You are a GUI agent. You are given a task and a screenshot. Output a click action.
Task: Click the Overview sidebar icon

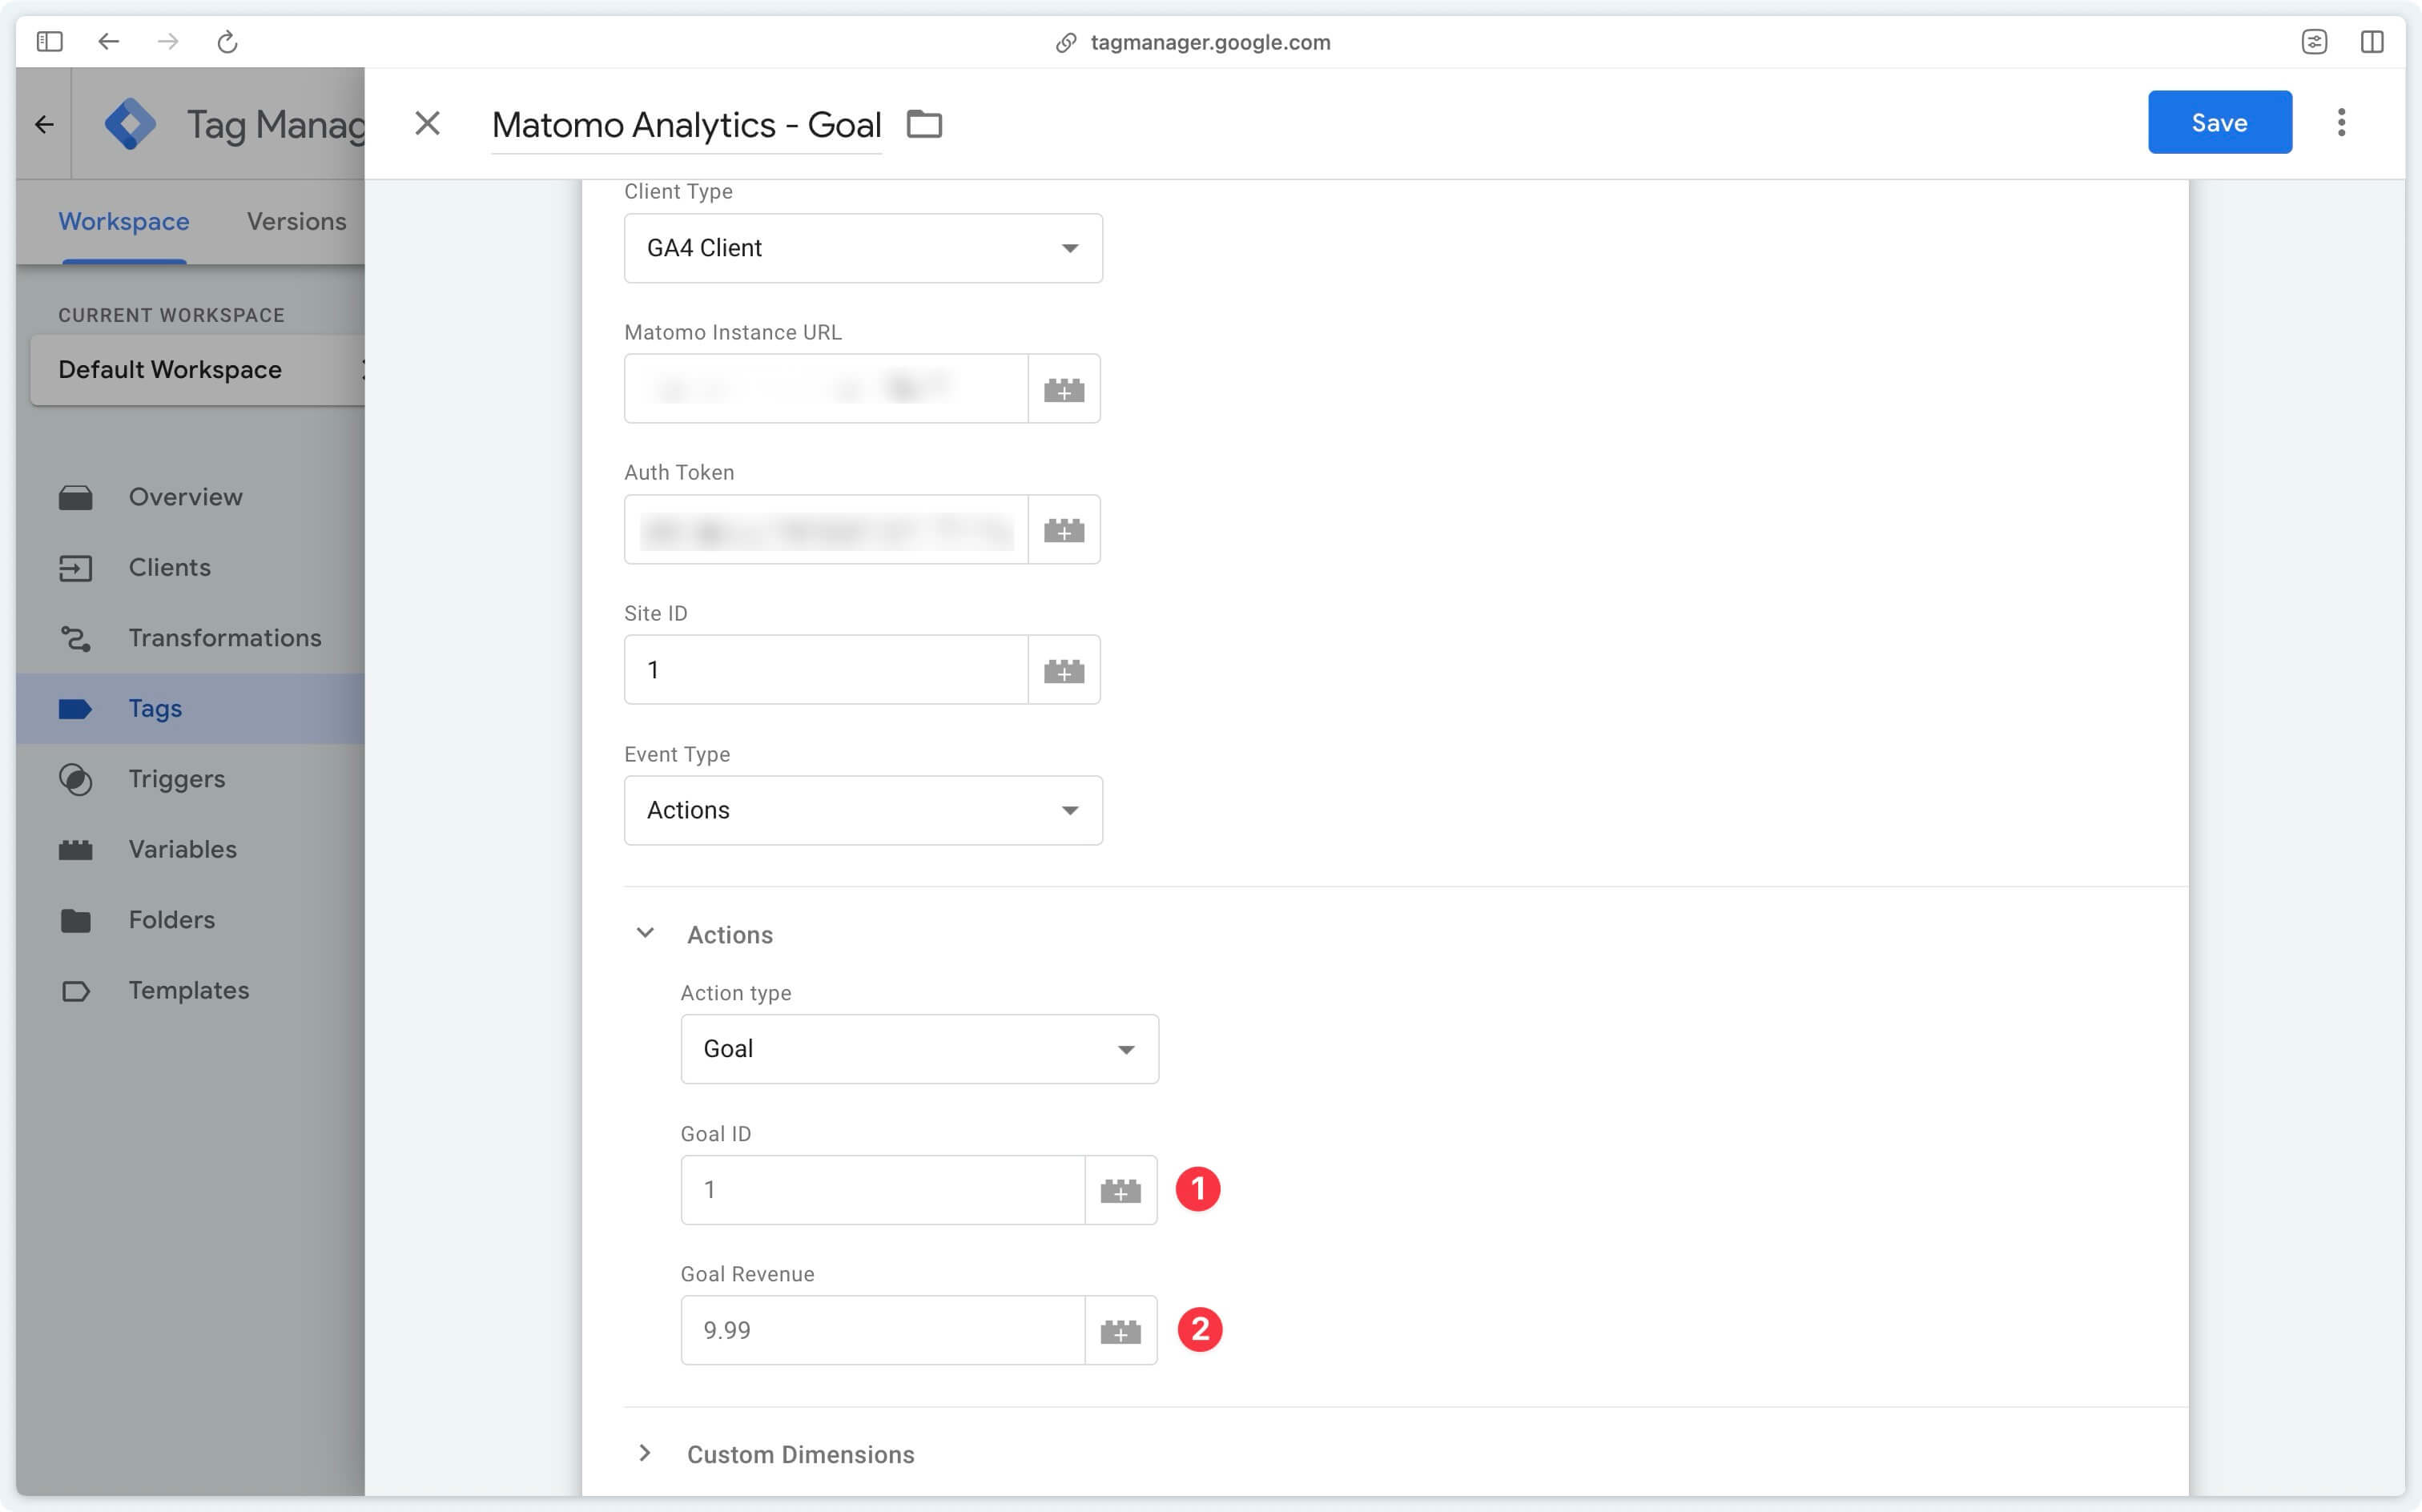(76, 497)
